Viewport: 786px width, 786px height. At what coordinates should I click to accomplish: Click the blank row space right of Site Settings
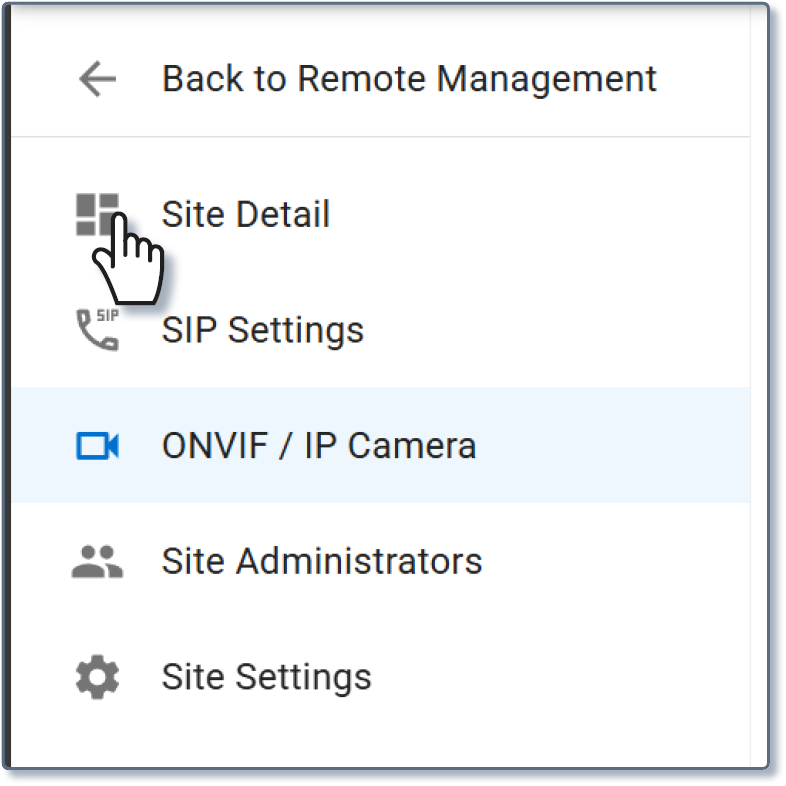[x=560, y=678]
